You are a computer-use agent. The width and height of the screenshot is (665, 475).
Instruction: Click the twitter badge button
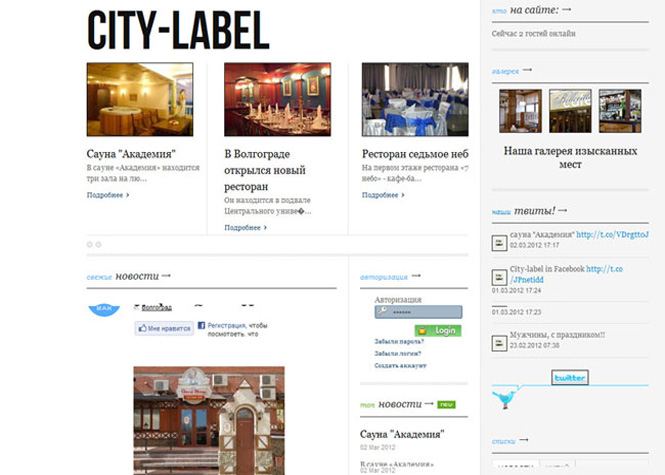pyautogui.click(x=570, y=378)
